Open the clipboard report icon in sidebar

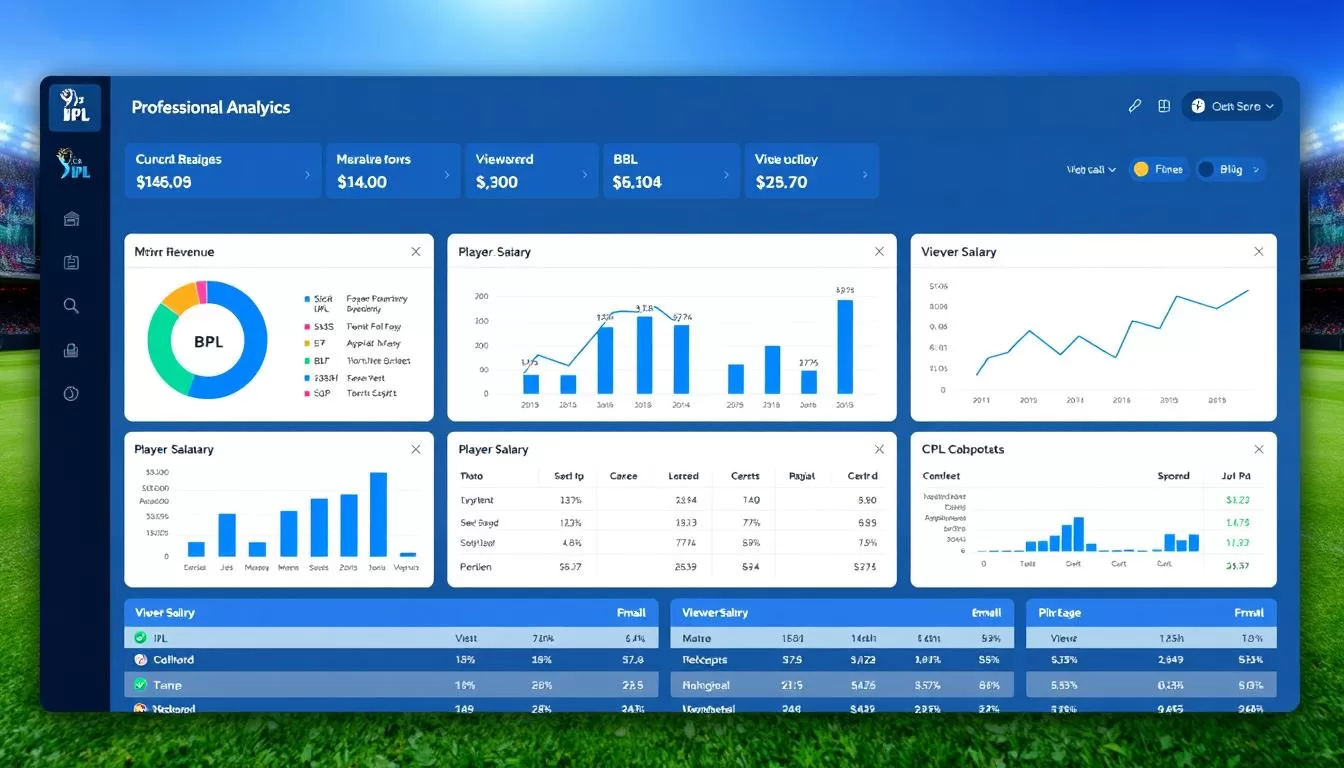[x=71, y=262]
